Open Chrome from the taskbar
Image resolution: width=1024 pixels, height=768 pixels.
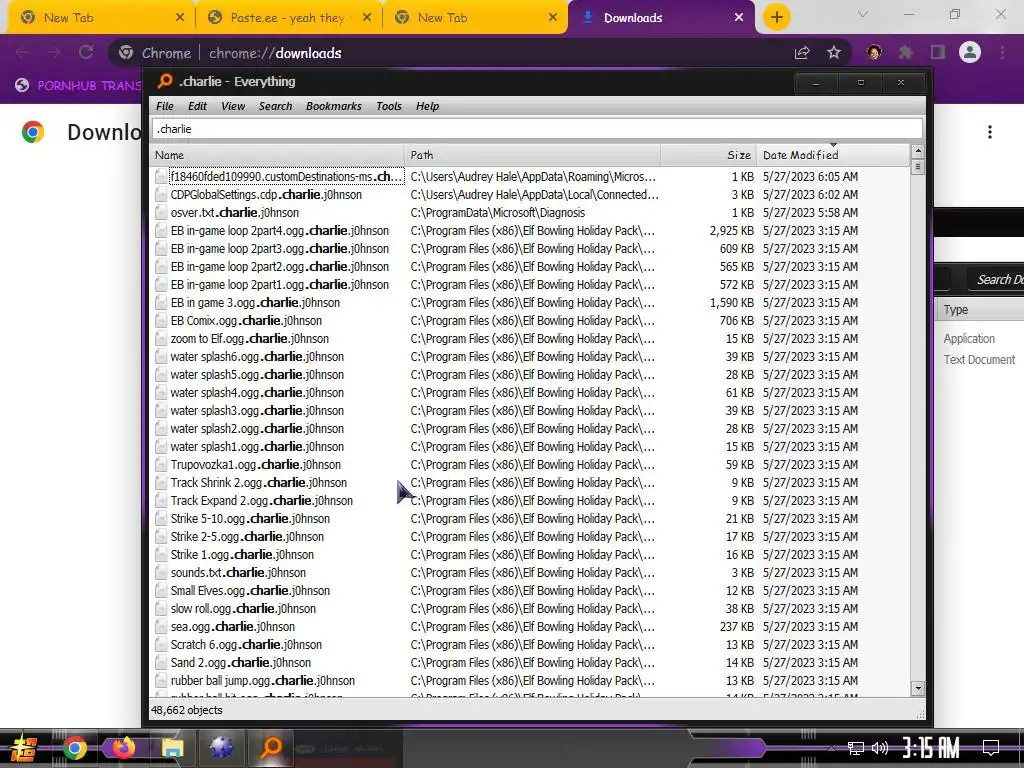[x=74, y=748]
